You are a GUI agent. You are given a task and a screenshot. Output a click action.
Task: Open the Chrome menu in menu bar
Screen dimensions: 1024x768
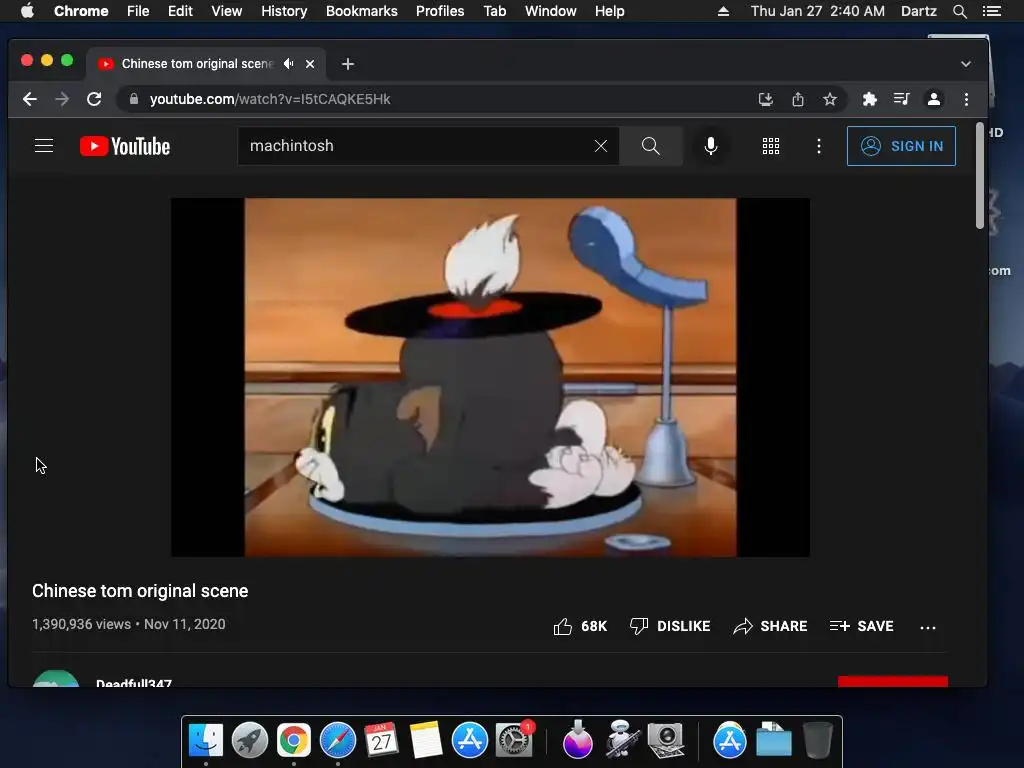(x=81, y=11)
